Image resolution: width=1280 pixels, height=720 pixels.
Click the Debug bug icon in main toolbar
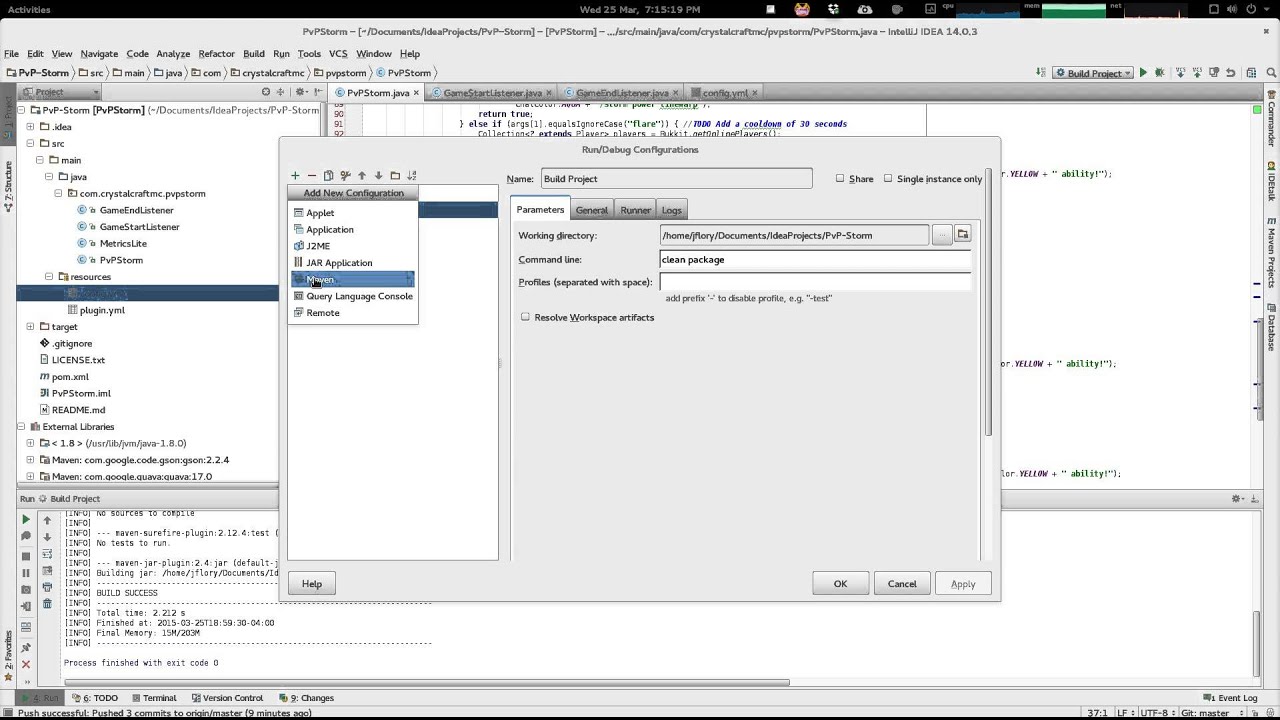[1160, 73]
